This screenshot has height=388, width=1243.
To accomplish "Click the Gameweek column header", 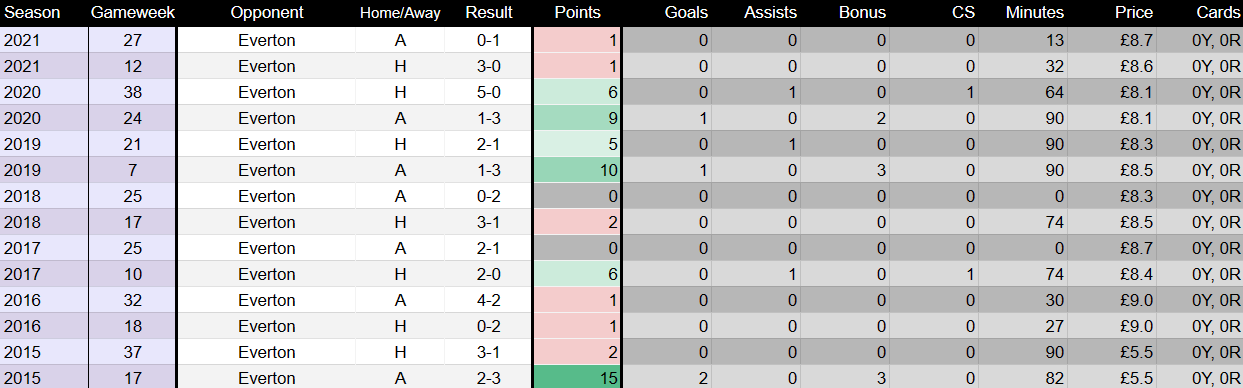I will 132,13.
